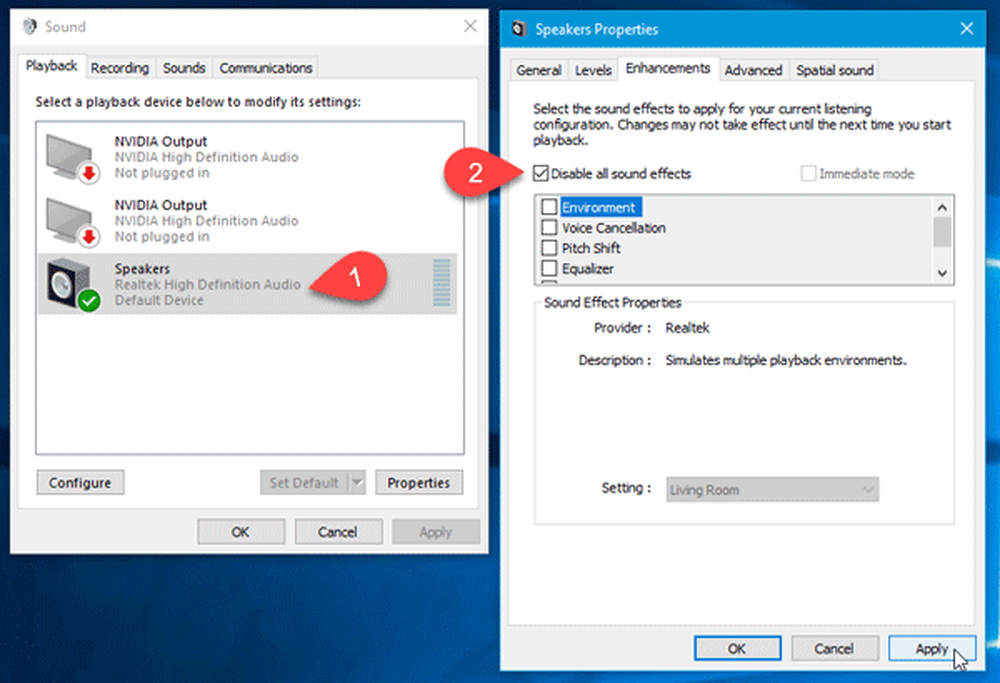Screen dimensions: 1000x683
Task: Close the Sound dialog window
Action: click(x=470, y=27)
